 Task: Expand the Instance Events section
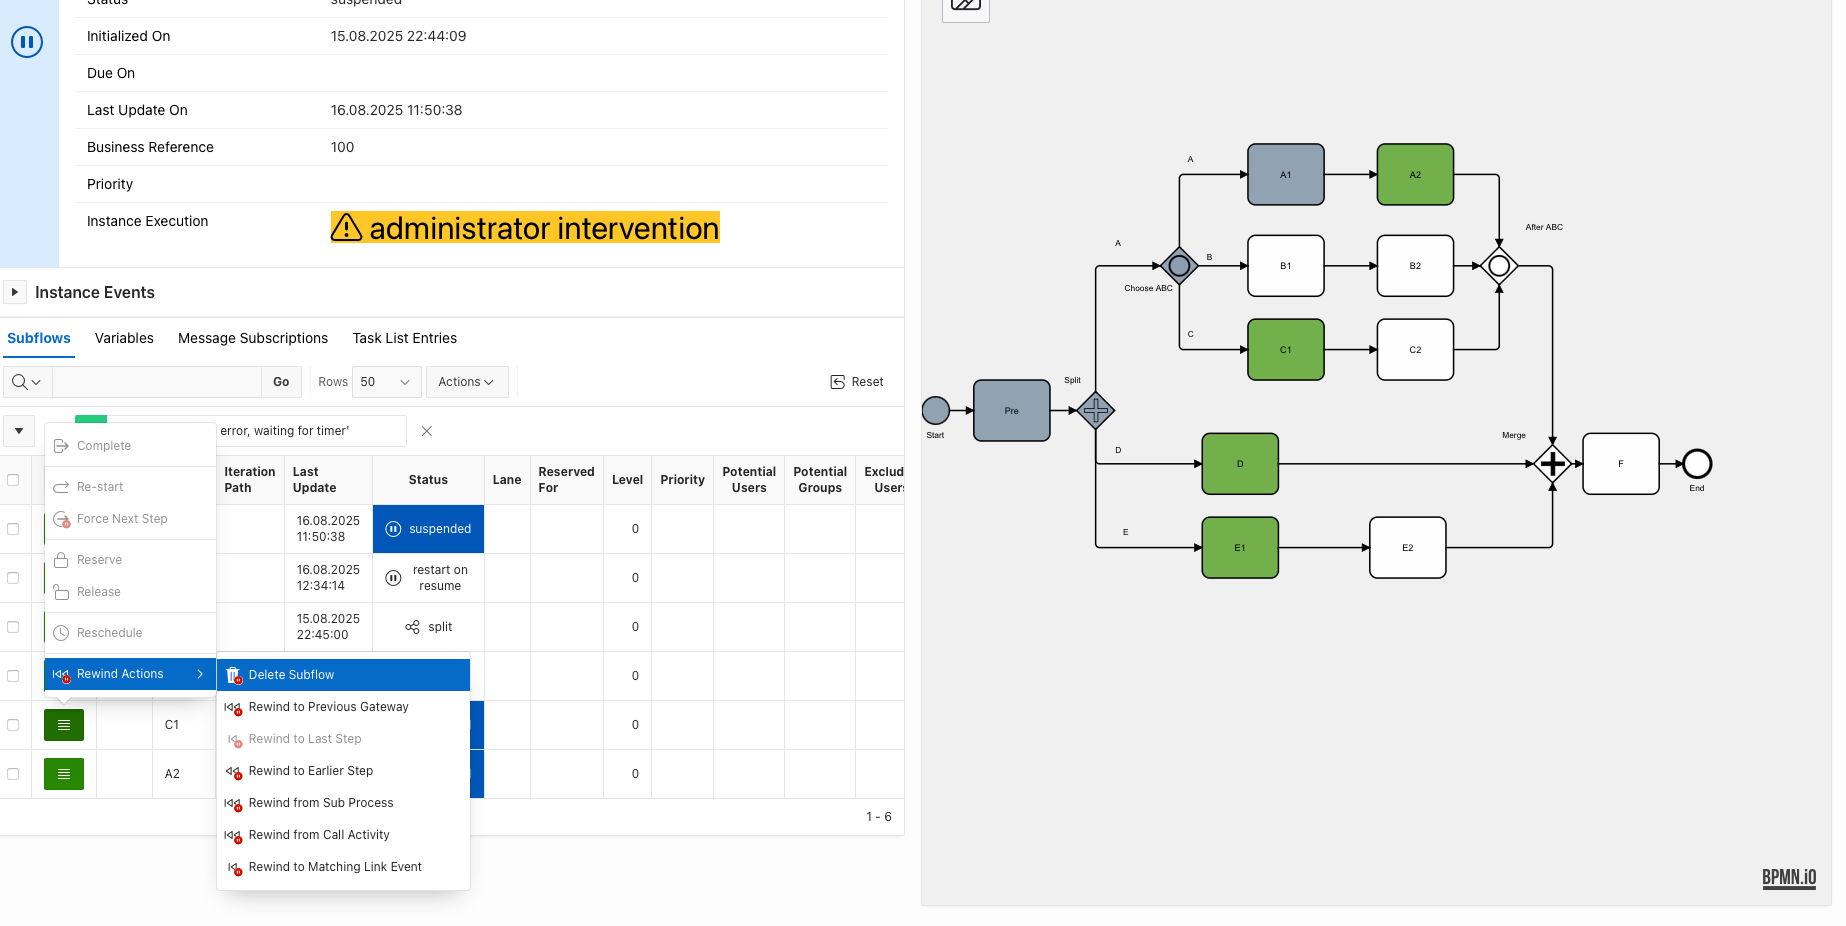[15, 292]
